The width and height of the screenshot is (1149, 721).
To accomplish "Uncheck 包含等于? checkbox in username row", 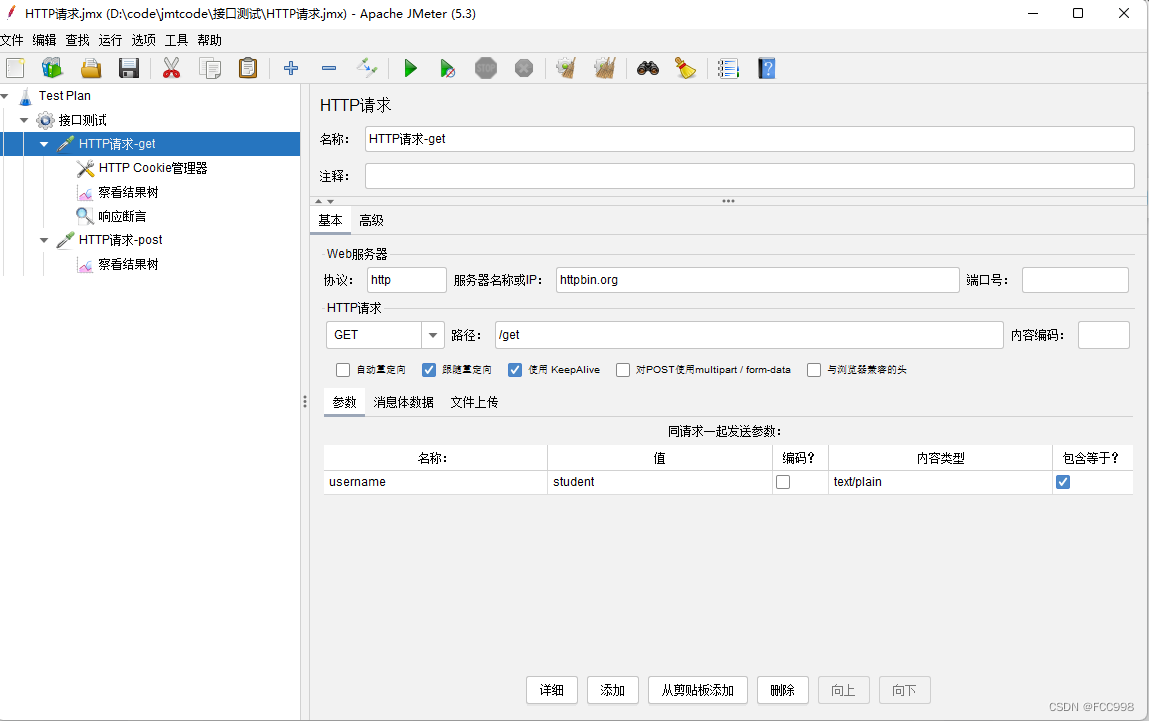I will point(1063,482).
